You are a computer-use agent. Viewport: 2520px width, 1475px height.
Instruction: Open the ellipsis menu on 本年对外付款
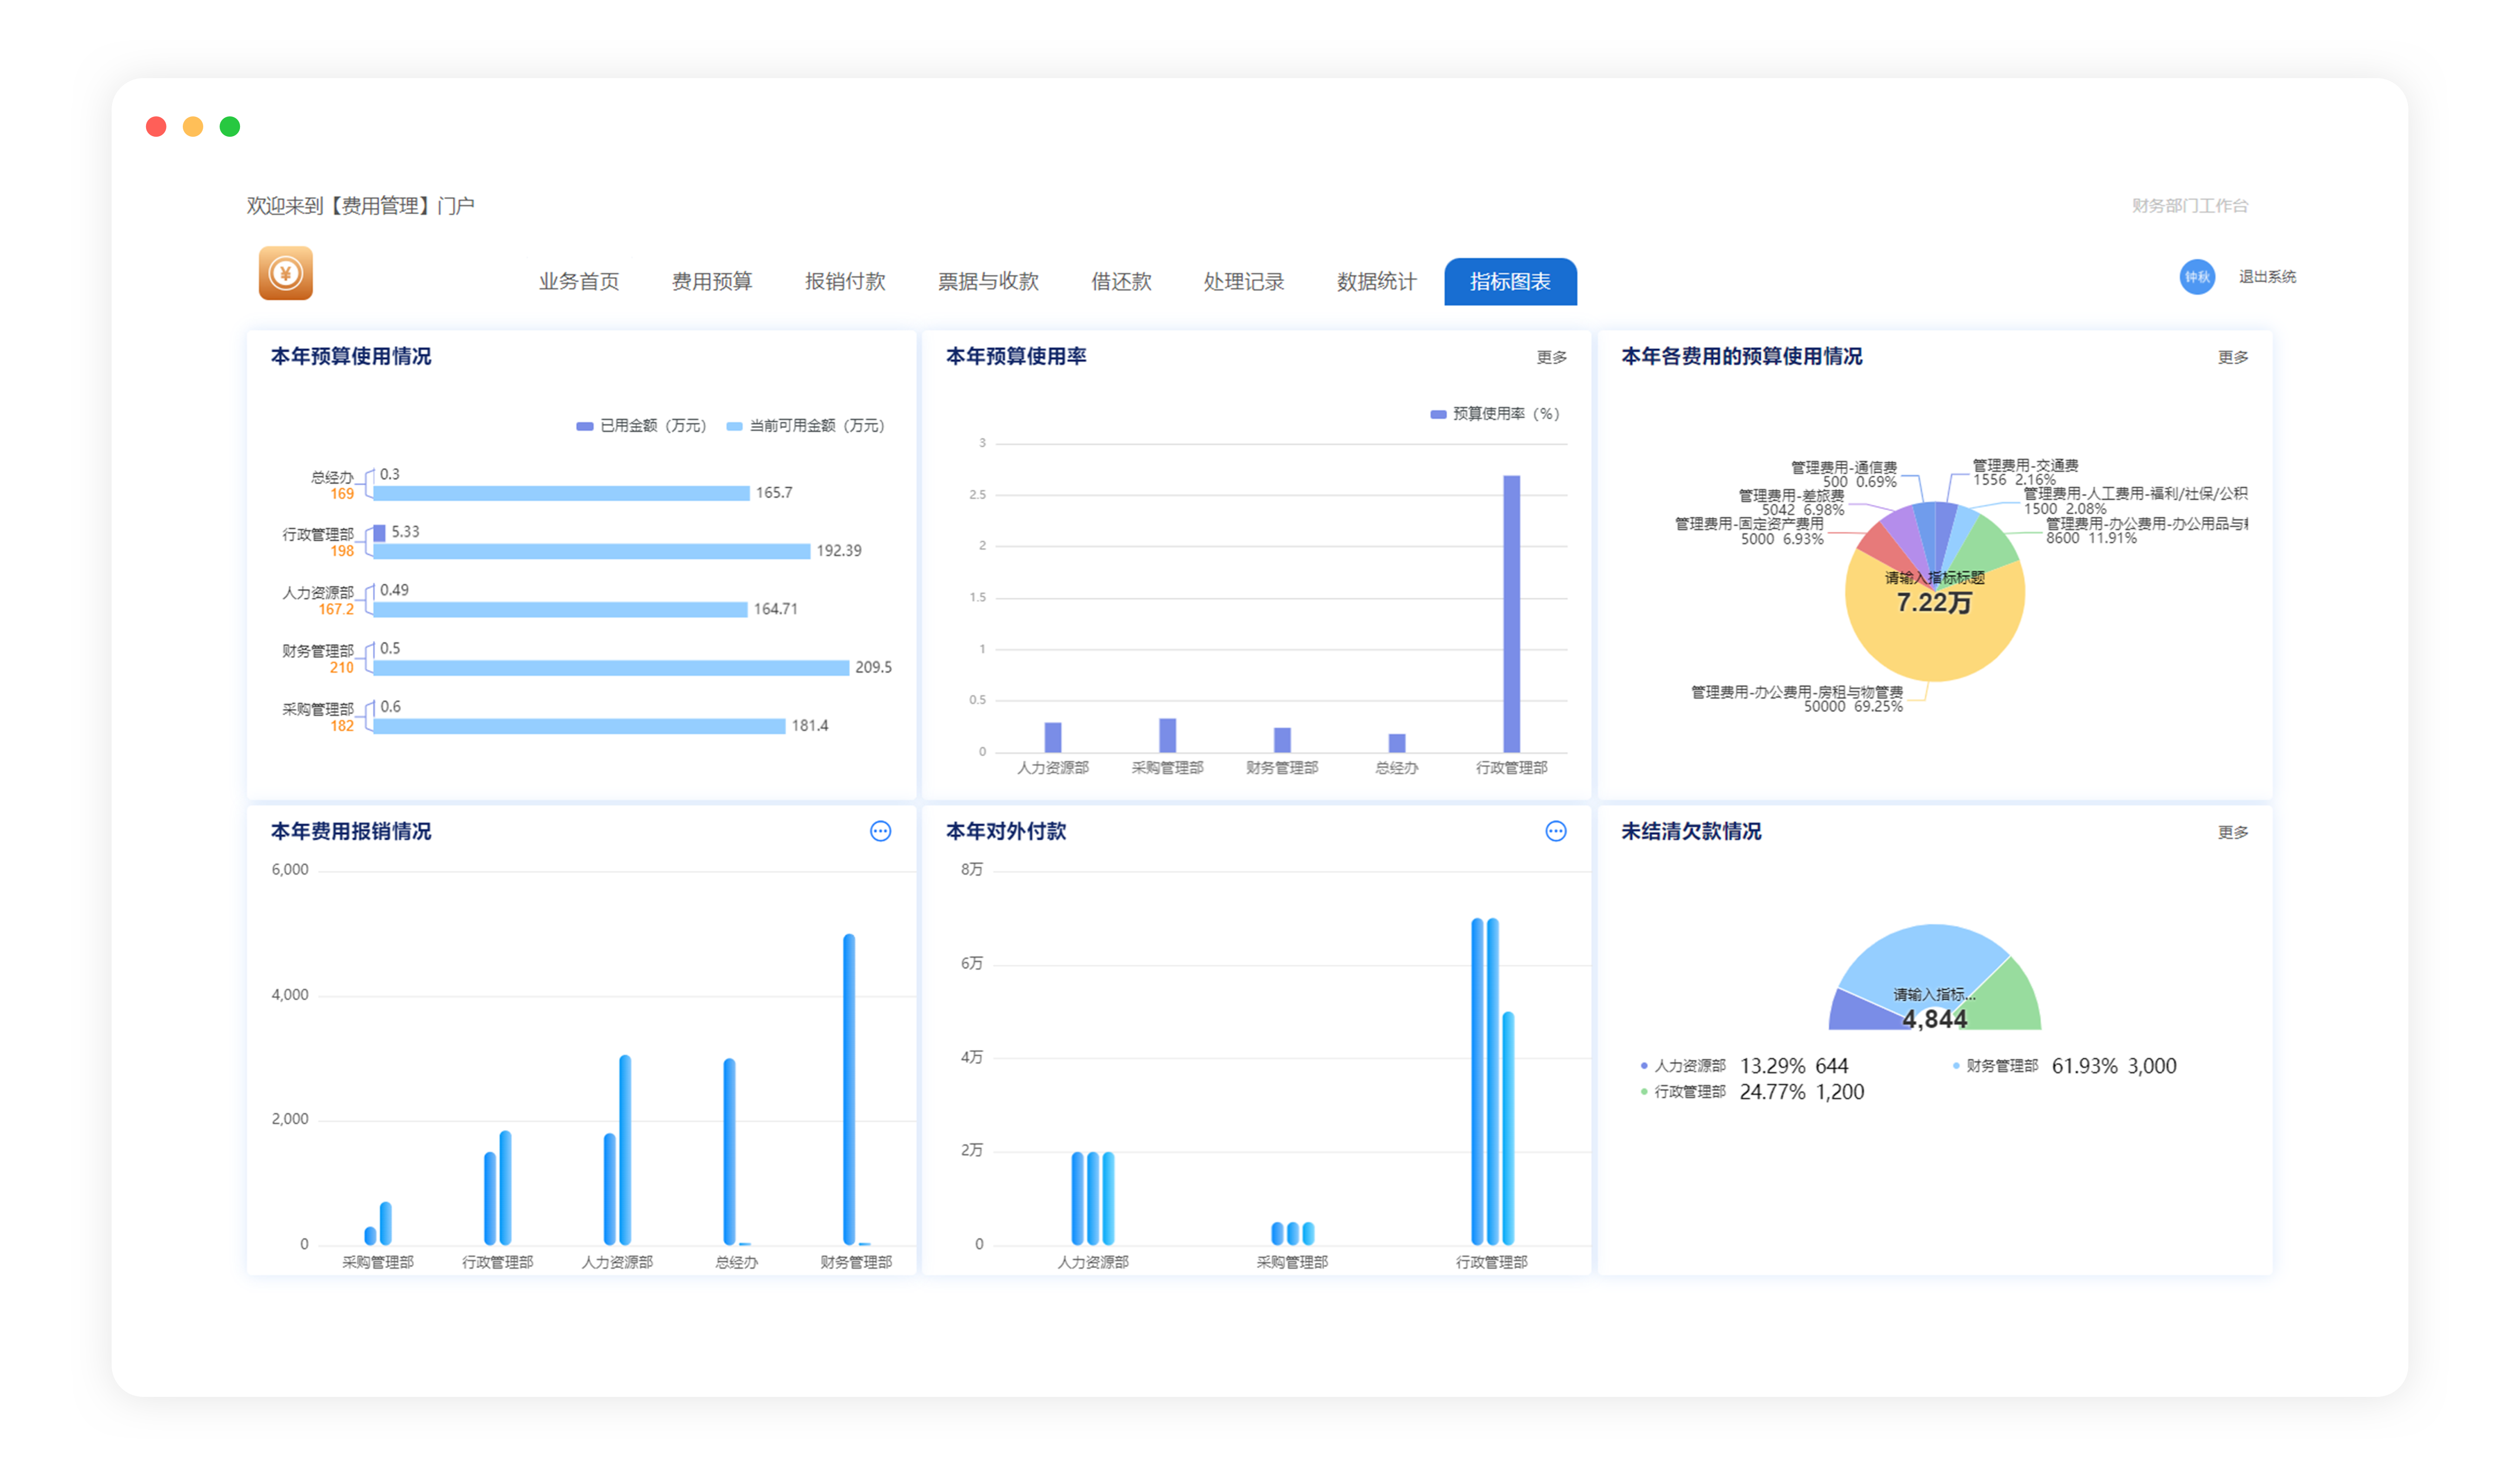pos(1555,831)
